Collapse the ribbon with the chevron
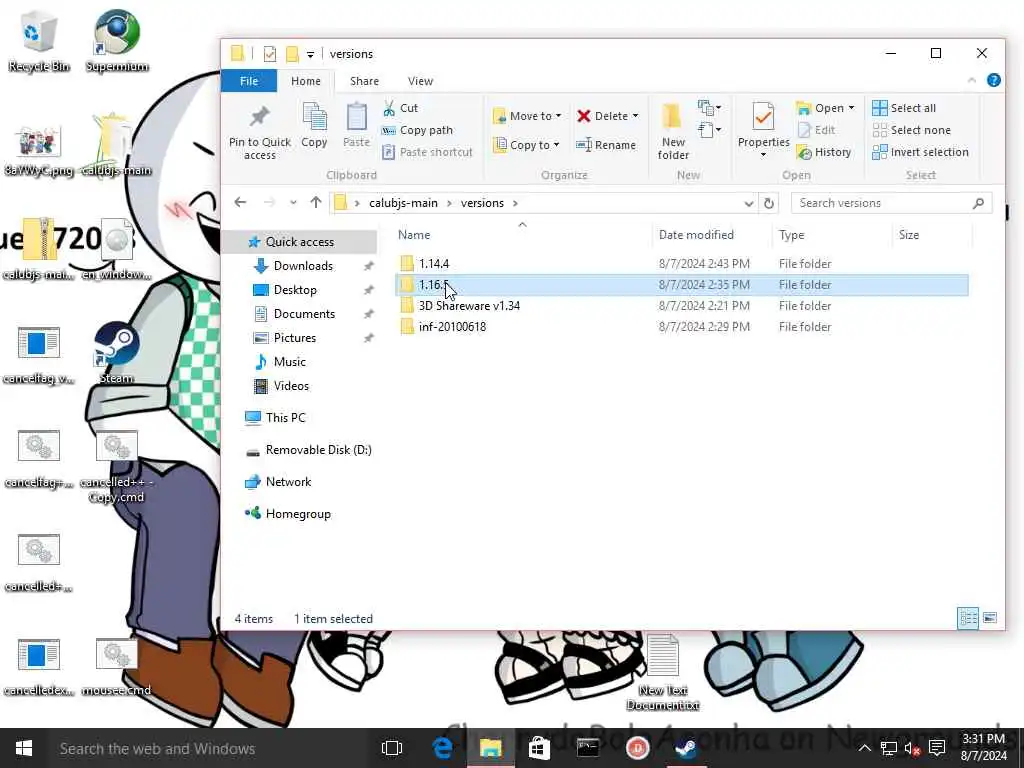 972,80
